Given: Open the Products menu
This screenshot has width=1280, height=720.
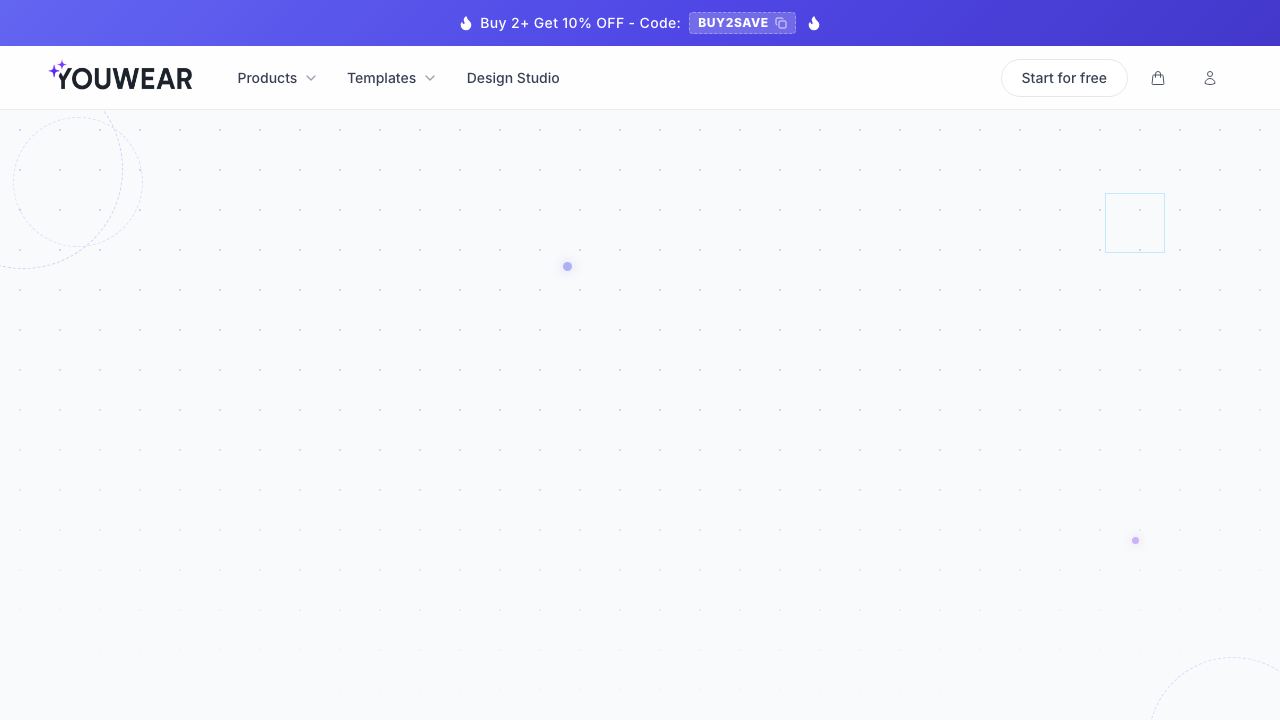Looking at the screenshot, I should [x=267, y=78].
